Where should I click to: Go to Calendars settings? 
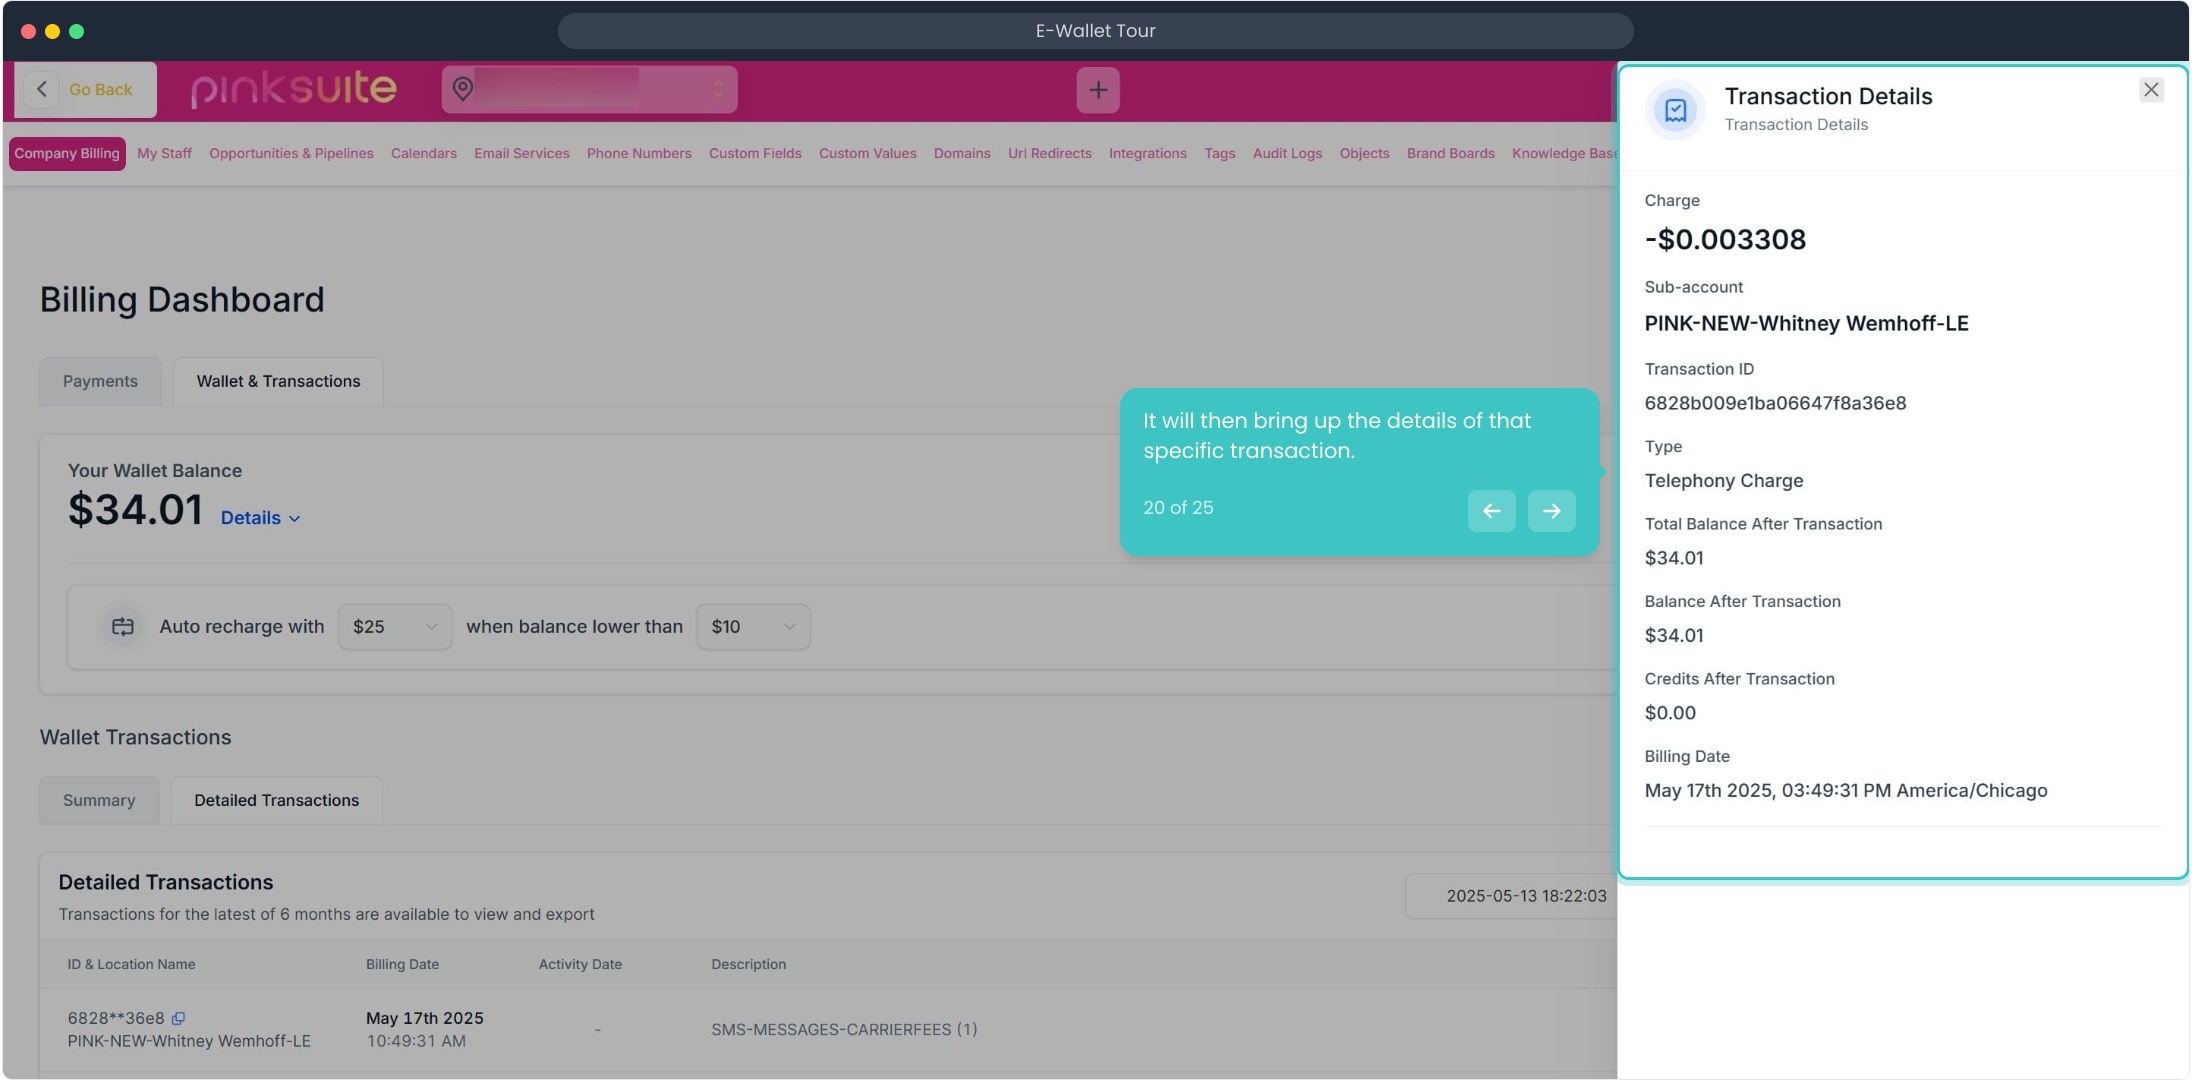423,154
